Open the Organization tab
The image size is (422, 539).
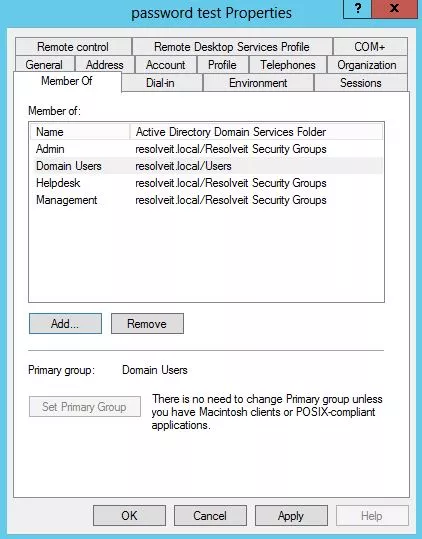[x=367, y=65]
